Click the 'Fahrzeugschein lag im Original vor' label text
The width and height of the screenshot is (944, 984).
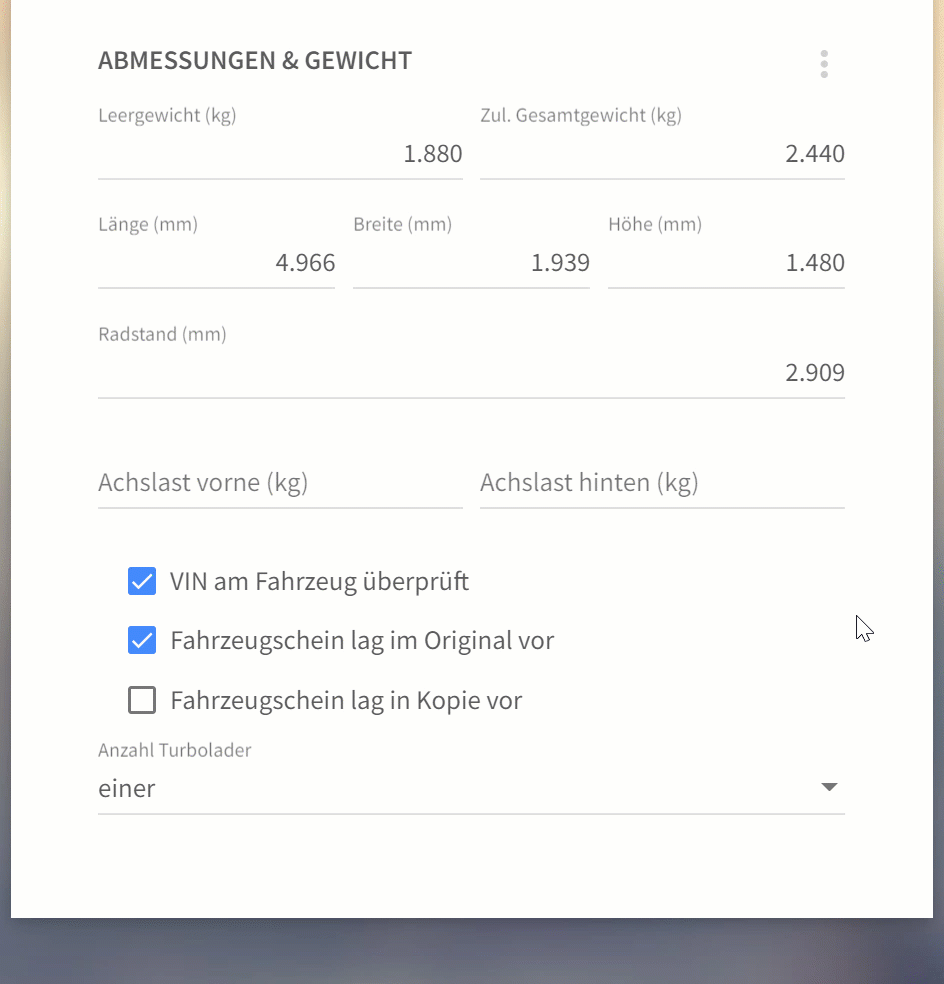pyautogui.click(x=362, y=641)
